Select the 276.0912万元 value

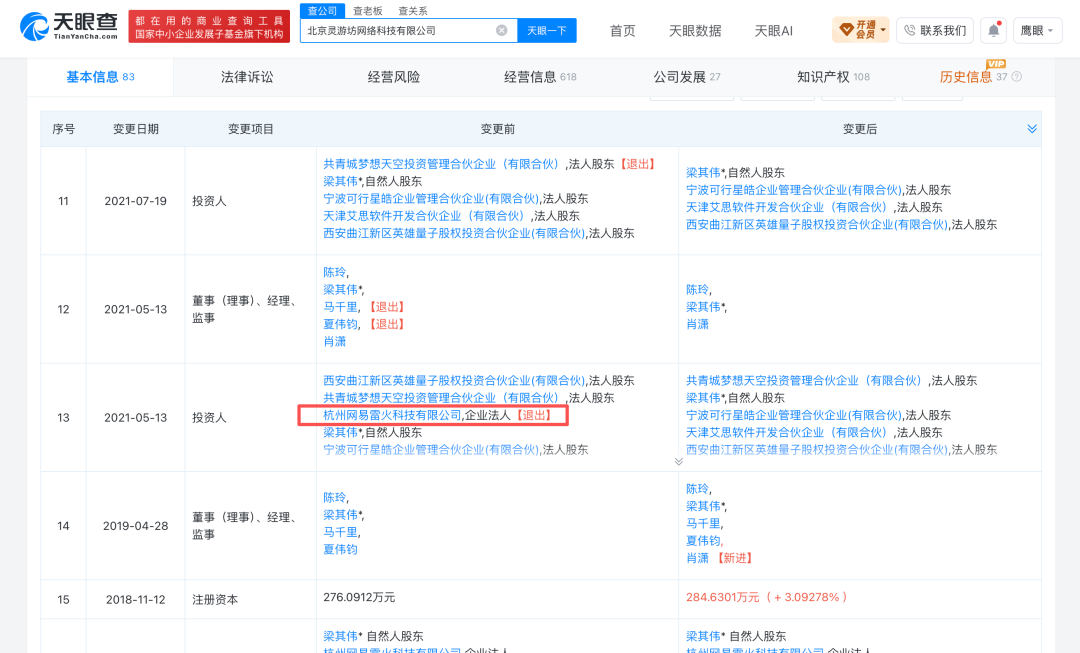[359, 597]
